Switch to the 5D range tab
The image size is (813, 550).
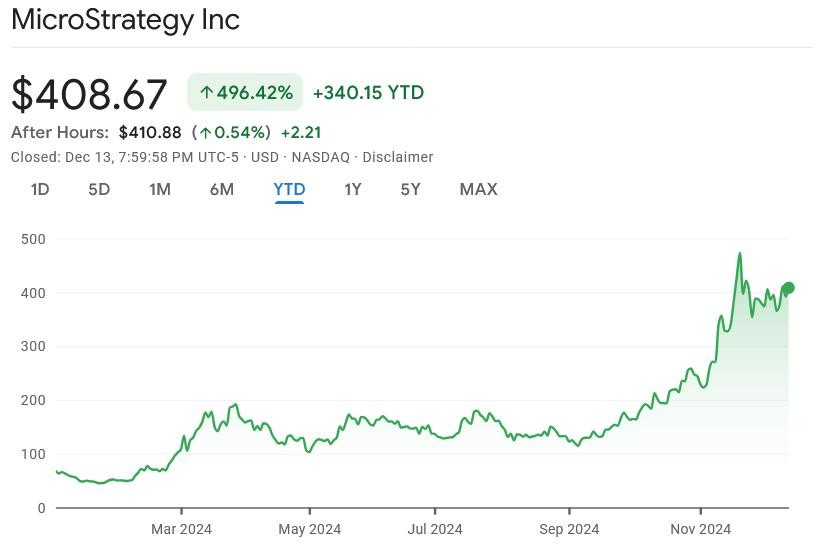(99, 189)
